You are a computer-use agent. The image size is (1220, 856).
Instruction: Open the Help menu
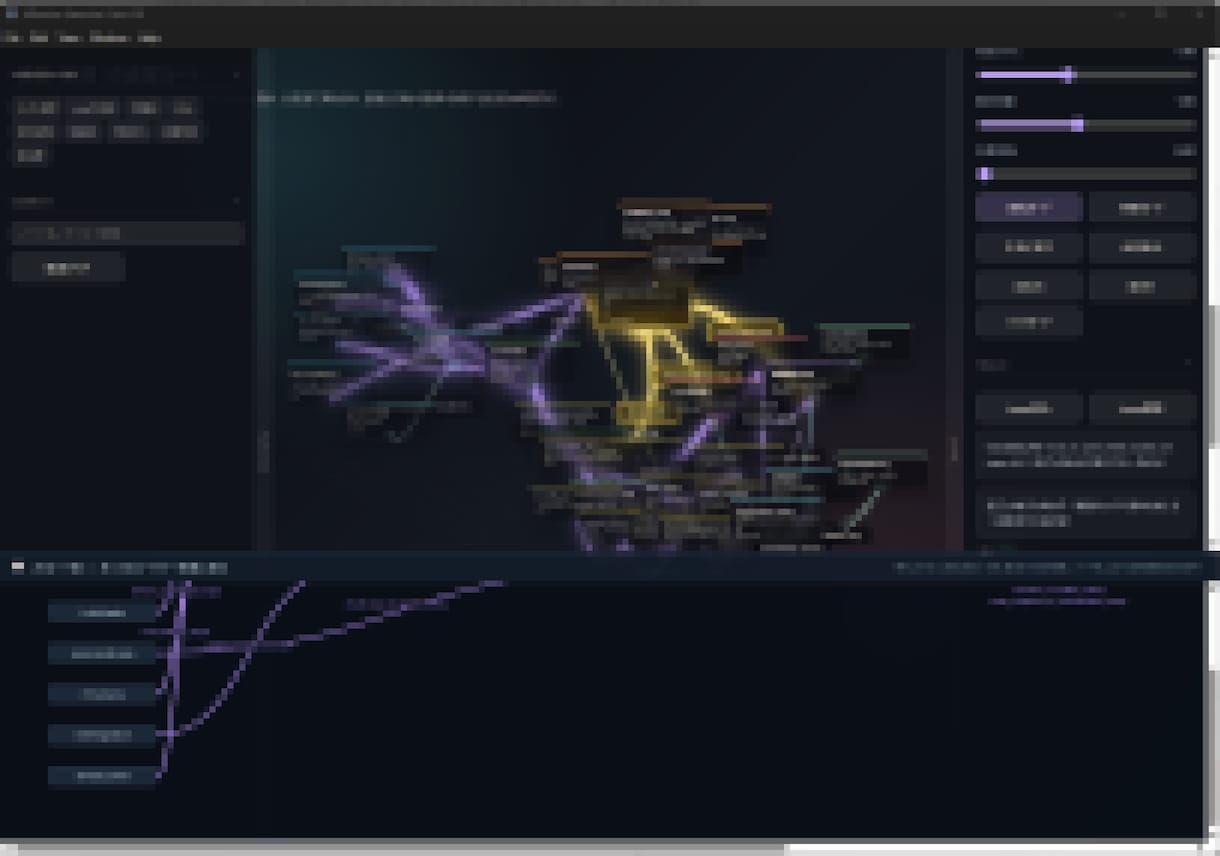[x=149, y=38]
